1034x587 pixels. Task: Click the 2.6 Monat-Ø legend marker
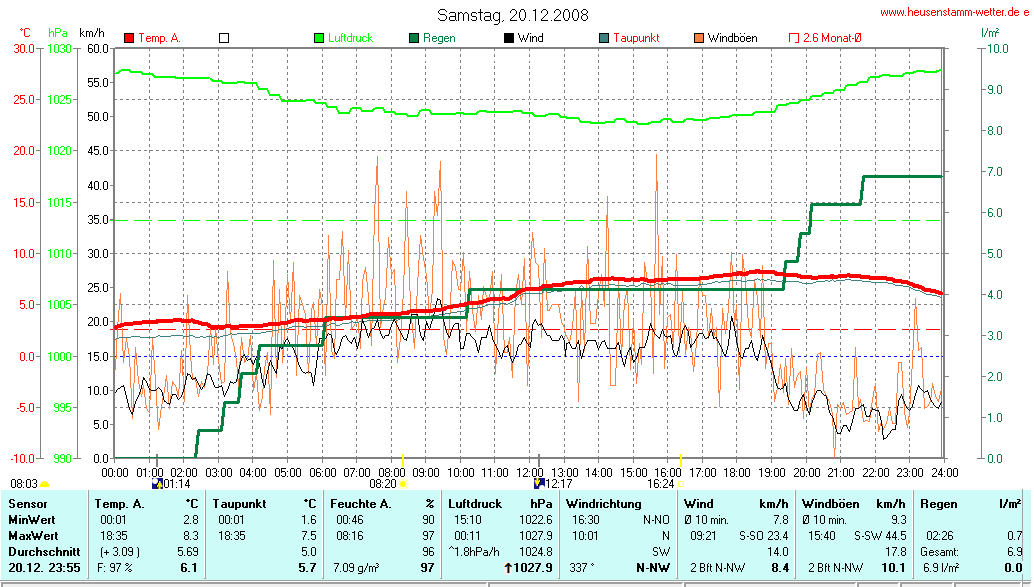(x=794, y=38)
